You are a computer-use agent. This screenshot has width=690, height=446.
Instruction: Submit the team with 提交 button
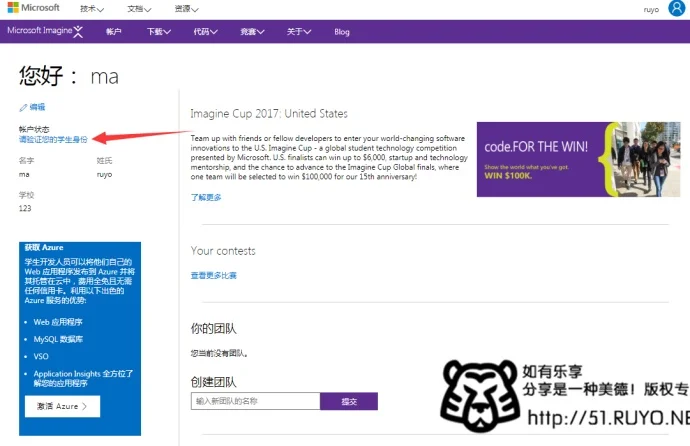tap(349, 401)
